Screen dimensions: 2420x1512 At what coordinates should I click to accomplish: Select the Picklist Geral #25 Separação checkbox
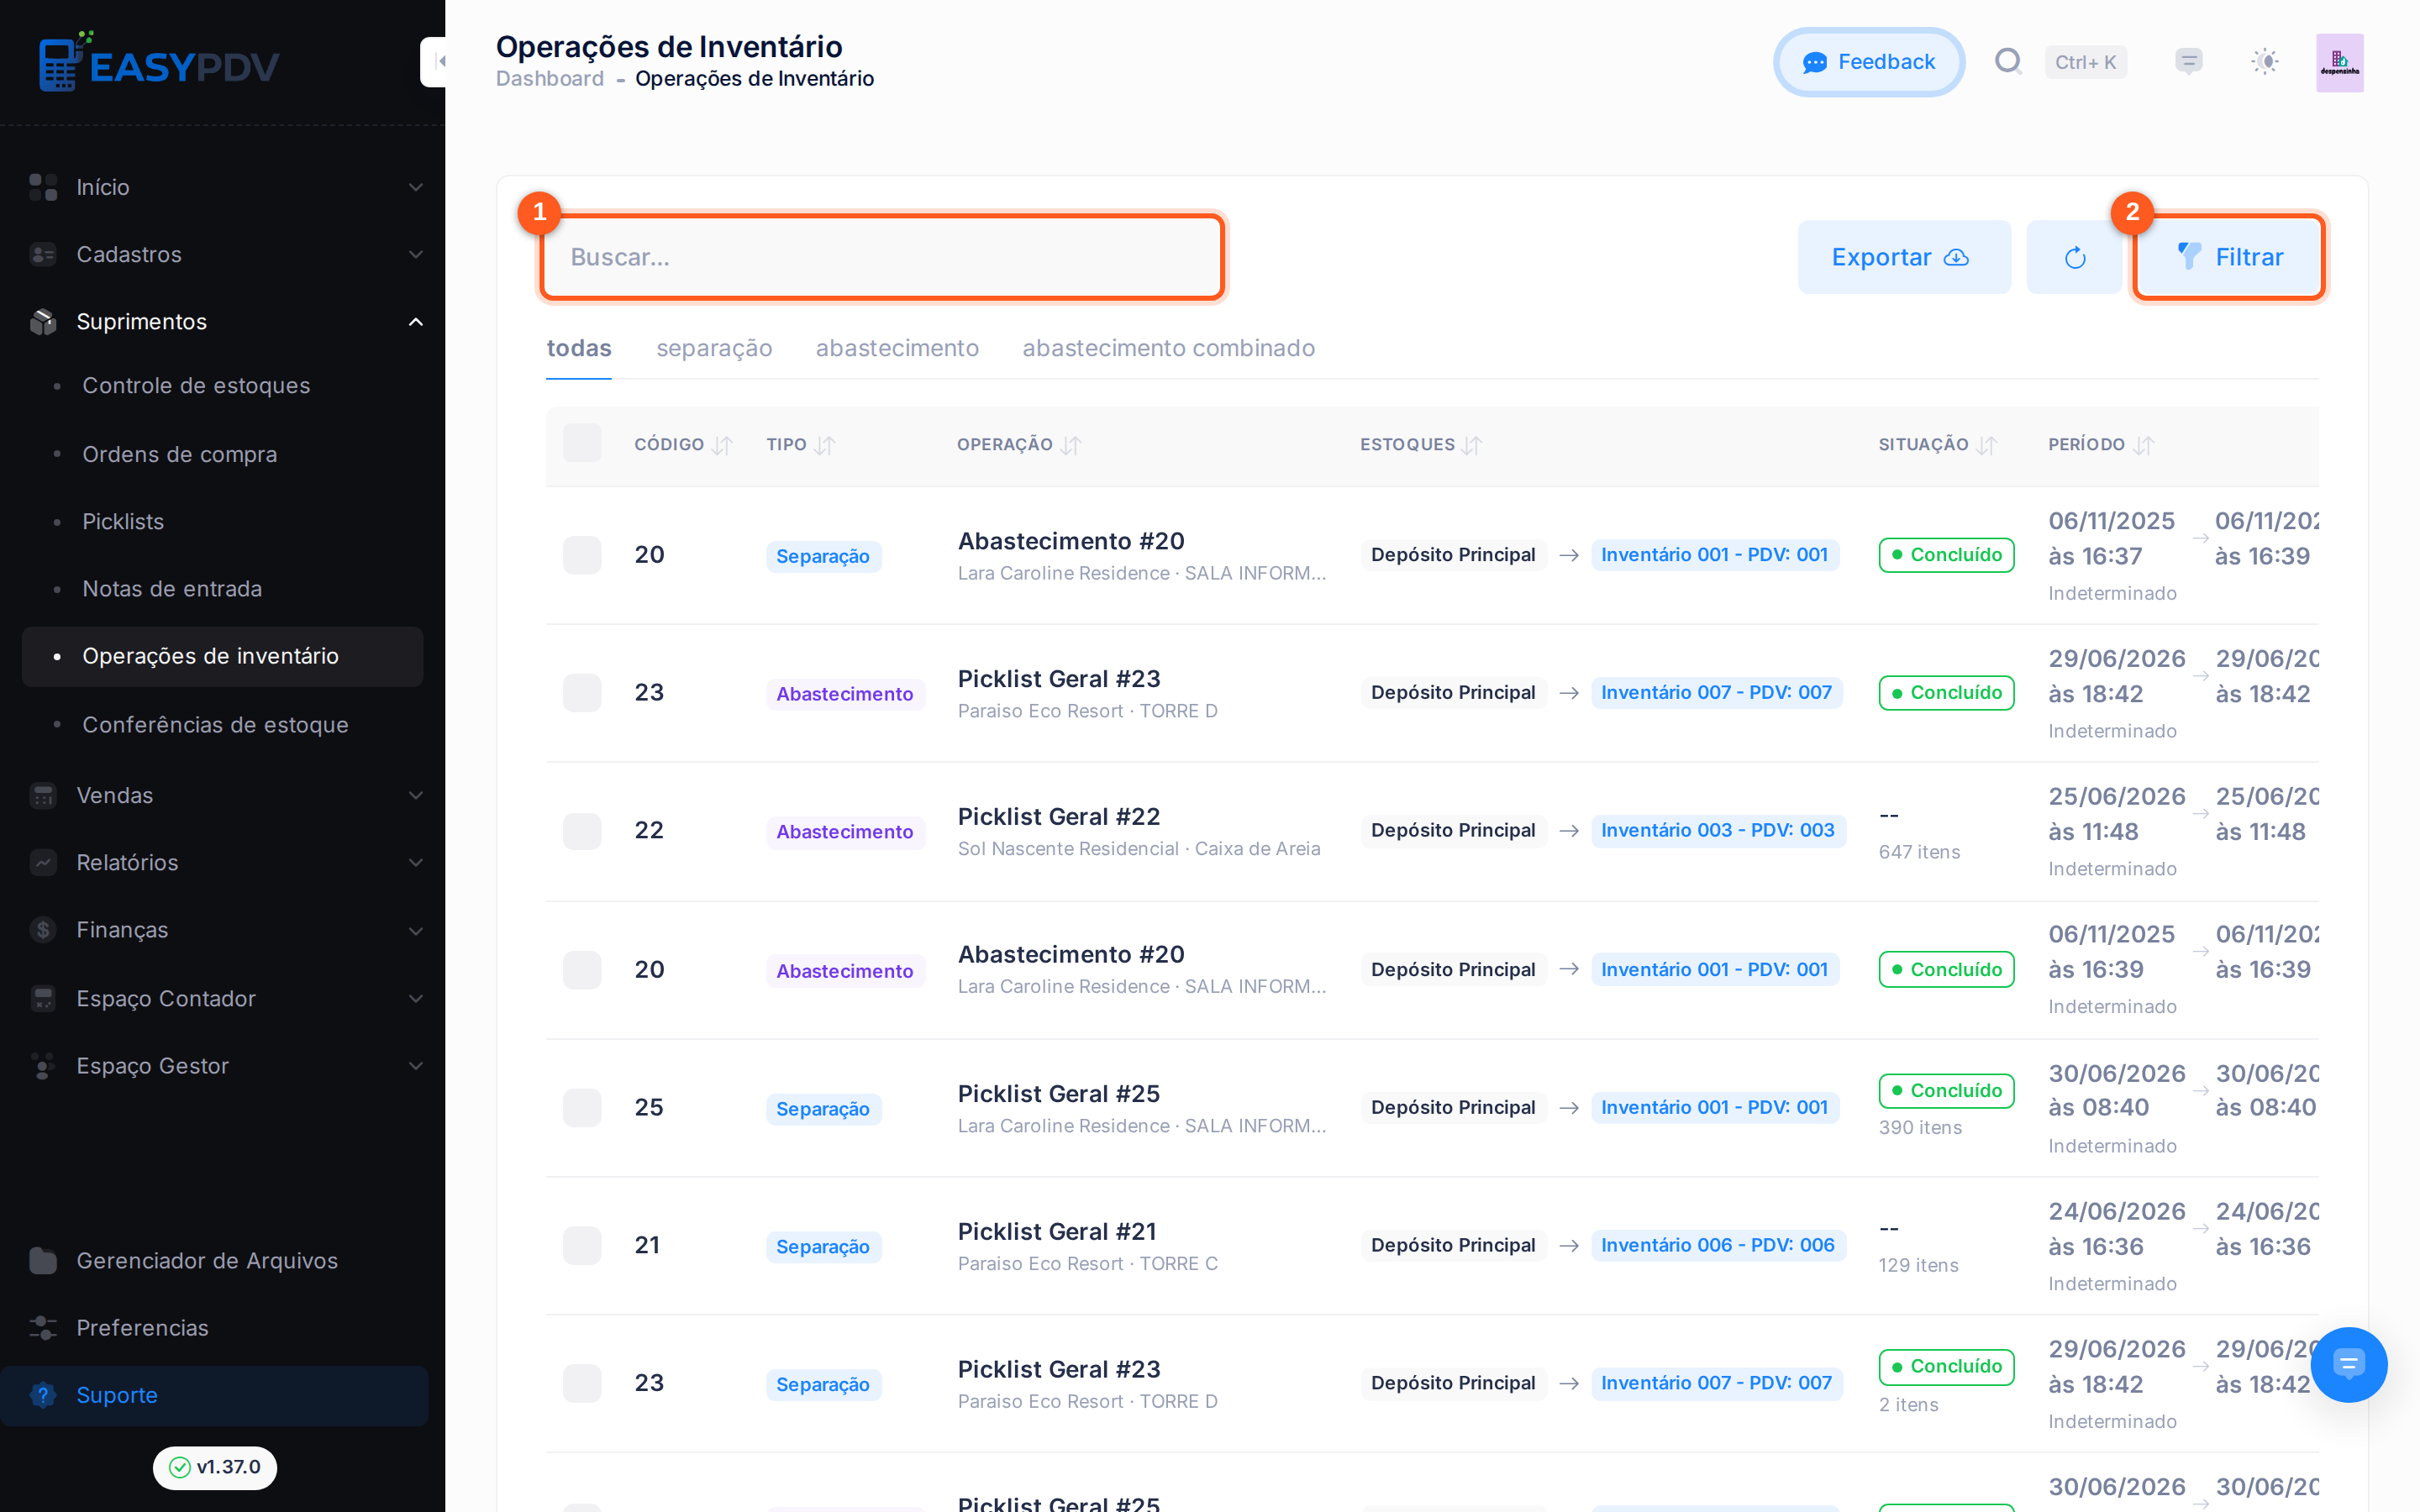(x=582, y=1108)
